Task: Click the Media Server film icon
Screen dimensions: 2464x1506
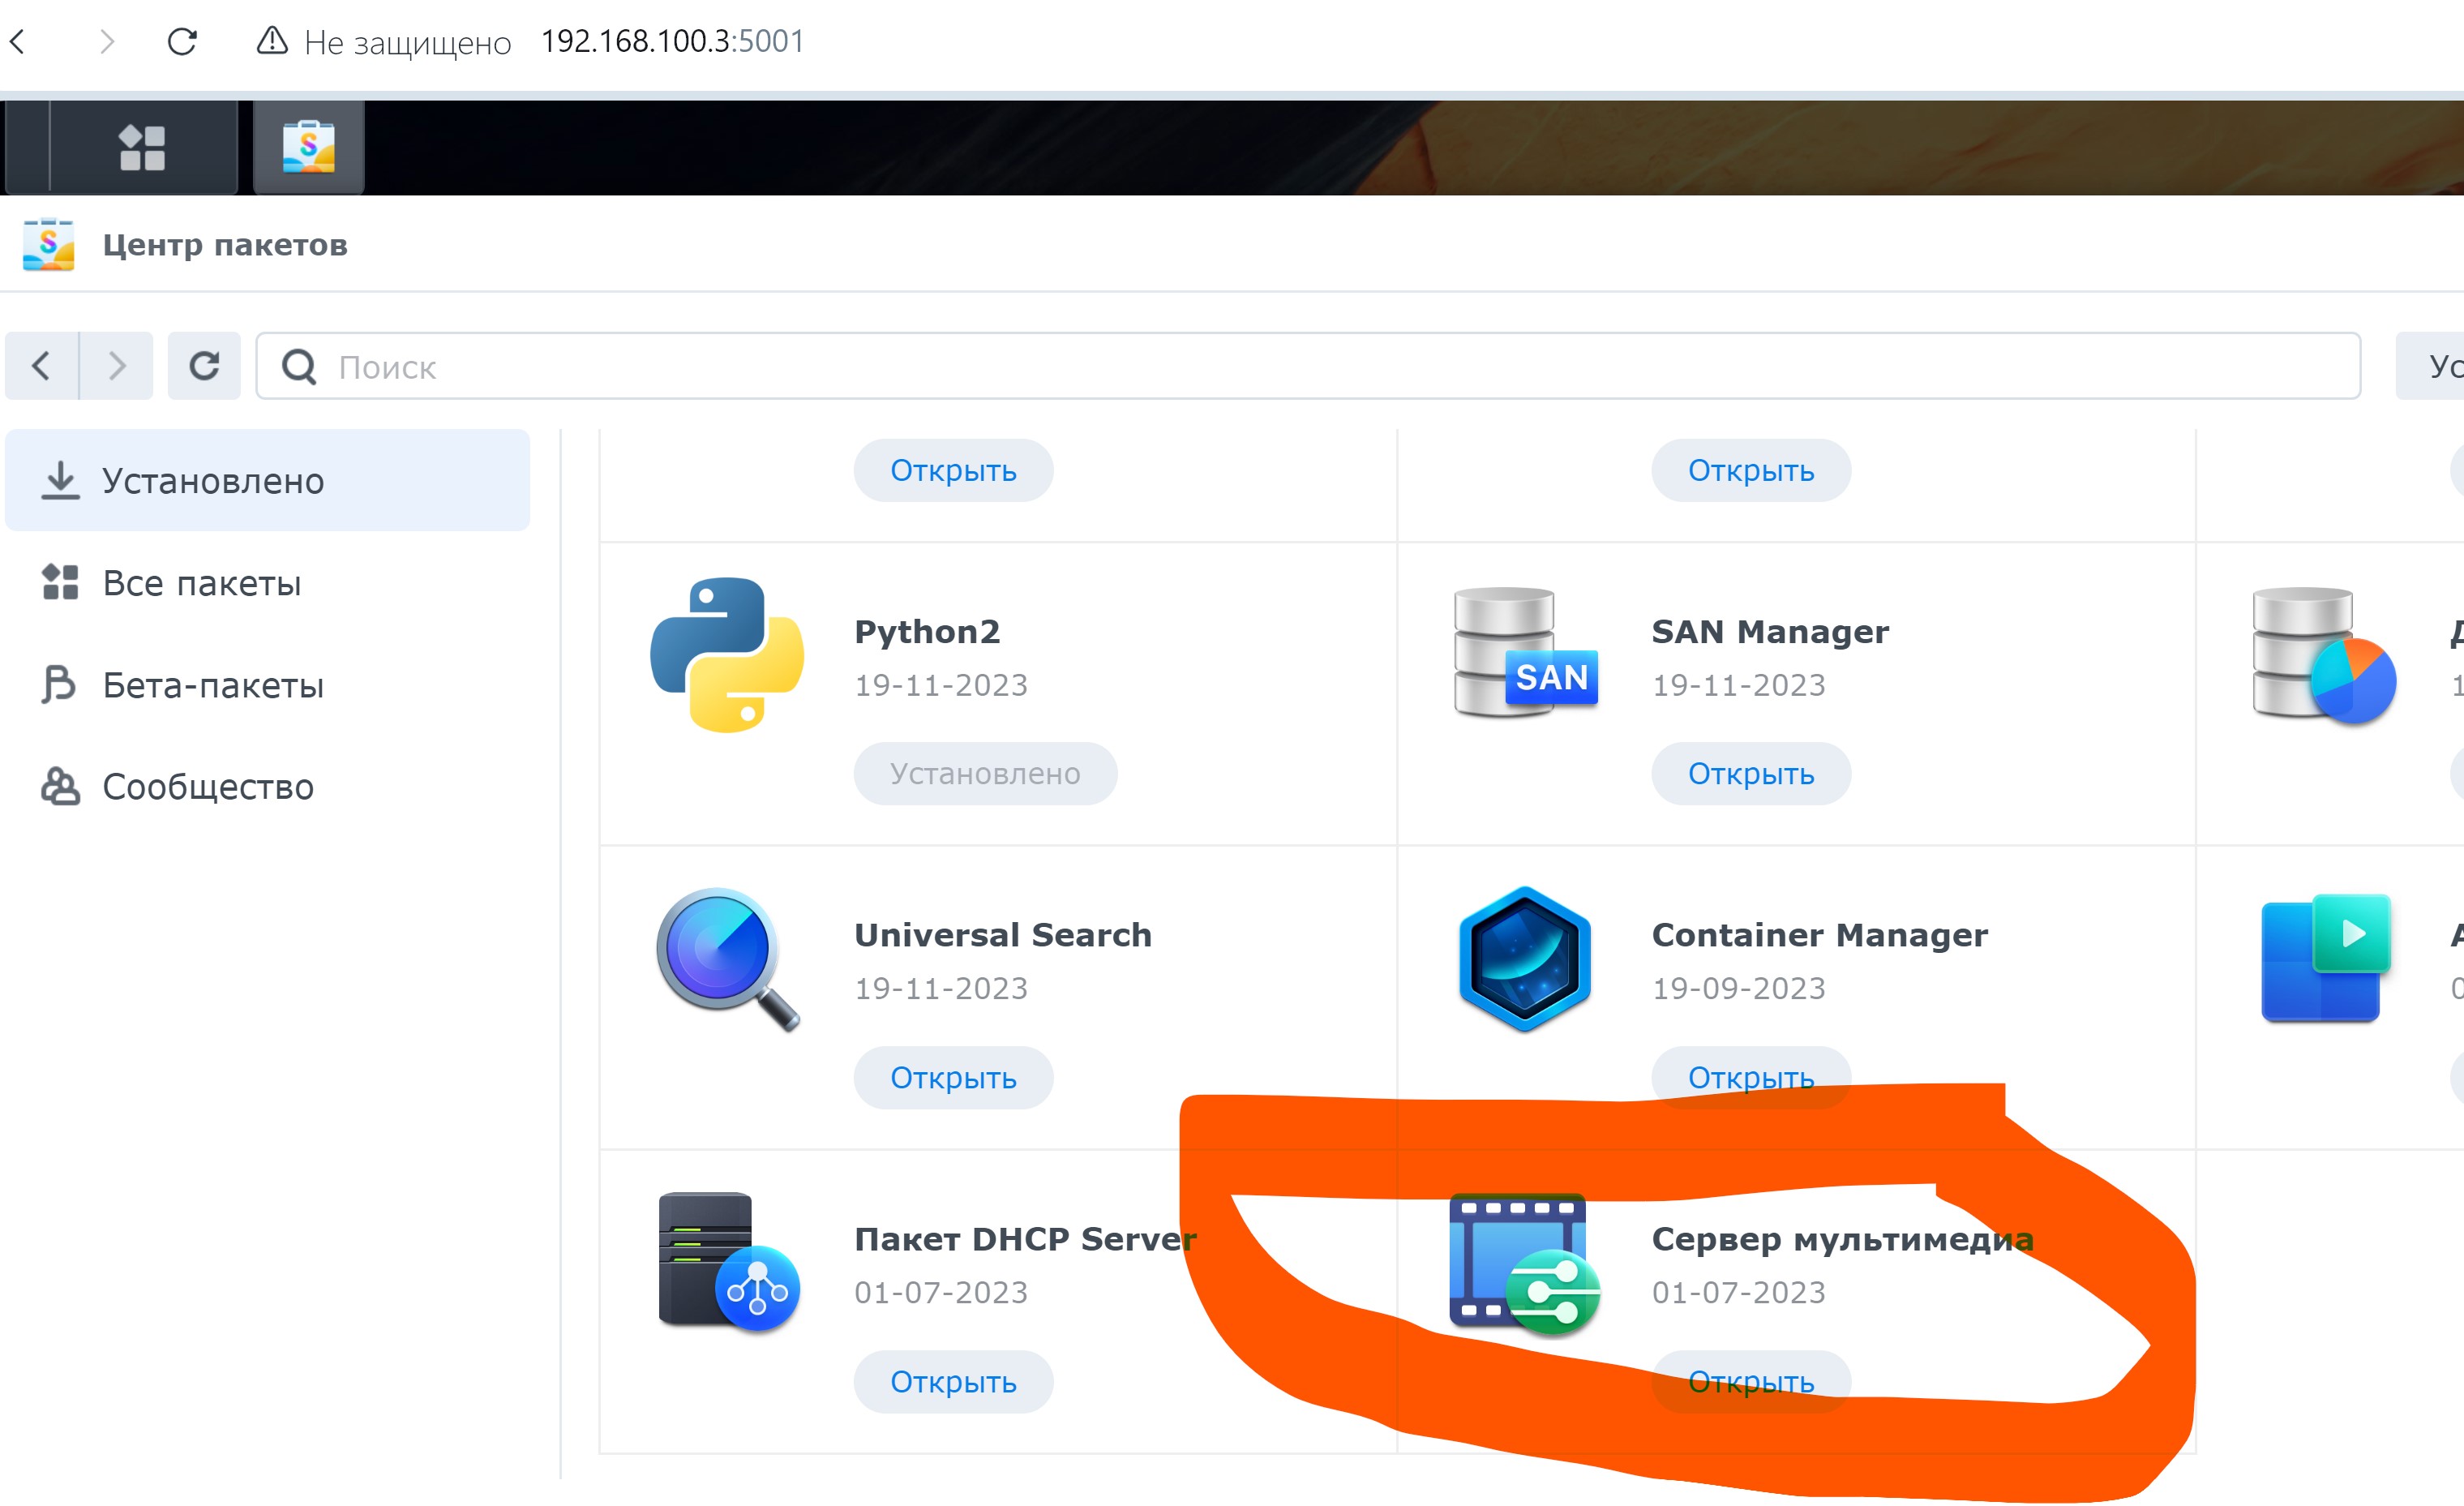Action: (1523, 1263)
